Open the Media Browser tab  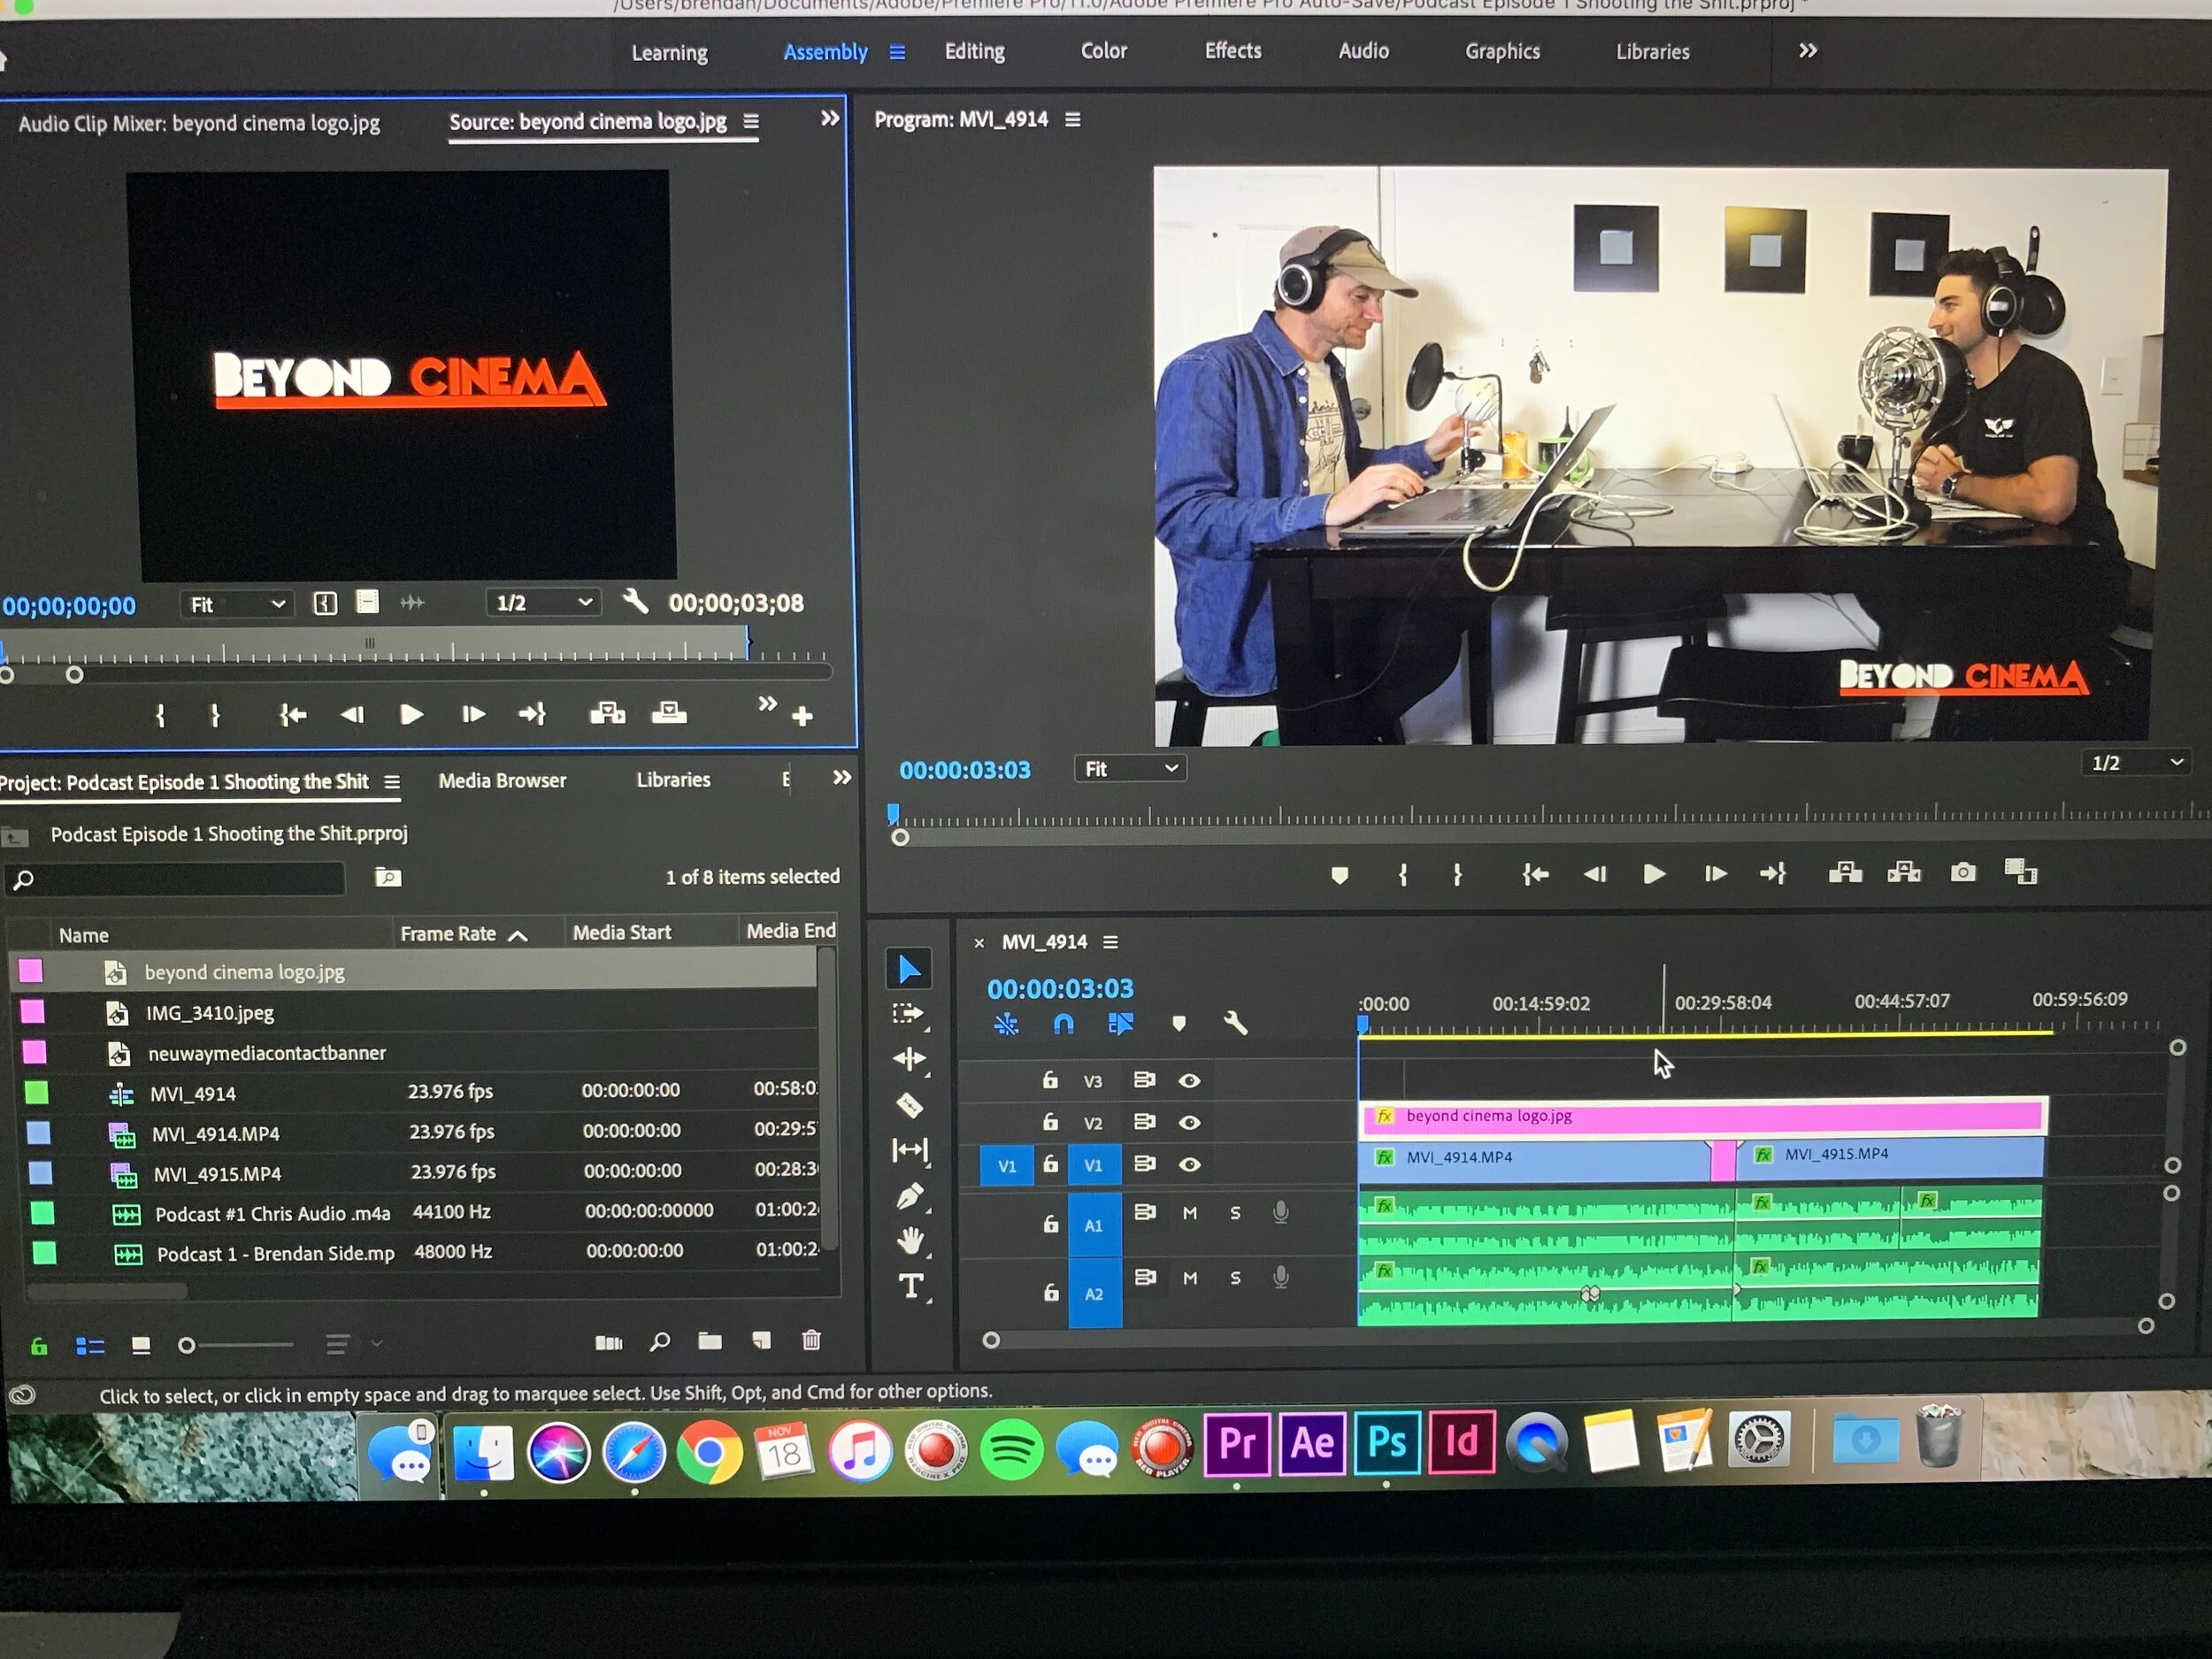[502, 781]
